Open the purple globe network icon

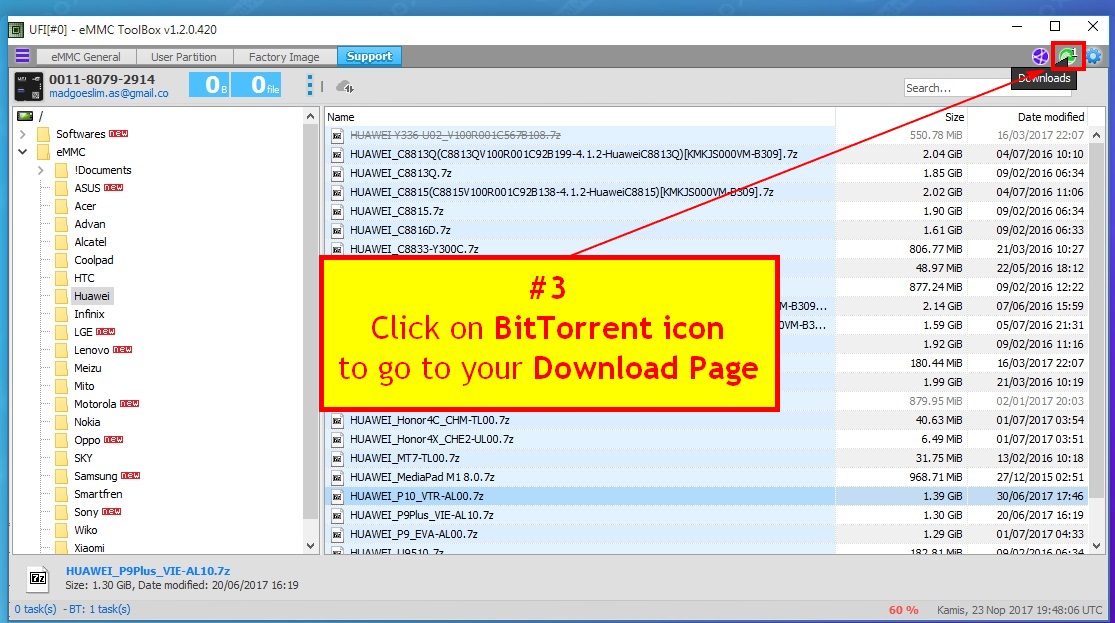(x=1040, y=56)
